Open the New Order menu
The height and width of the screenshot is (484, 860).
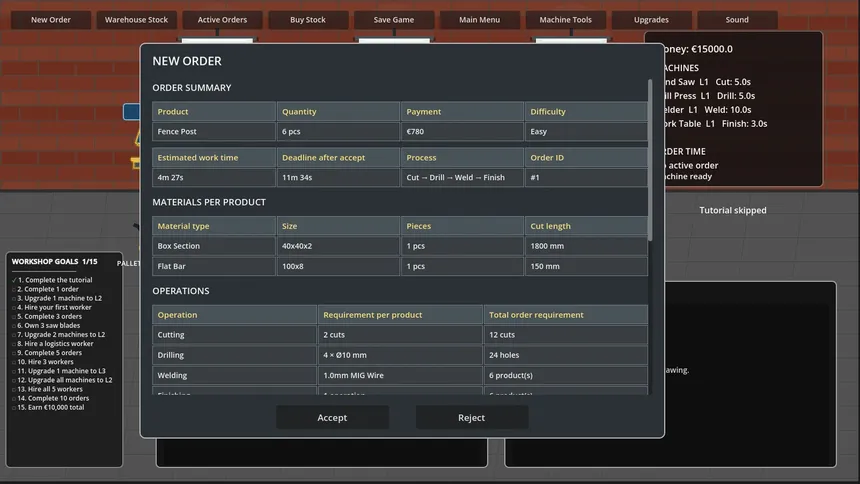[x=50, y=20]
